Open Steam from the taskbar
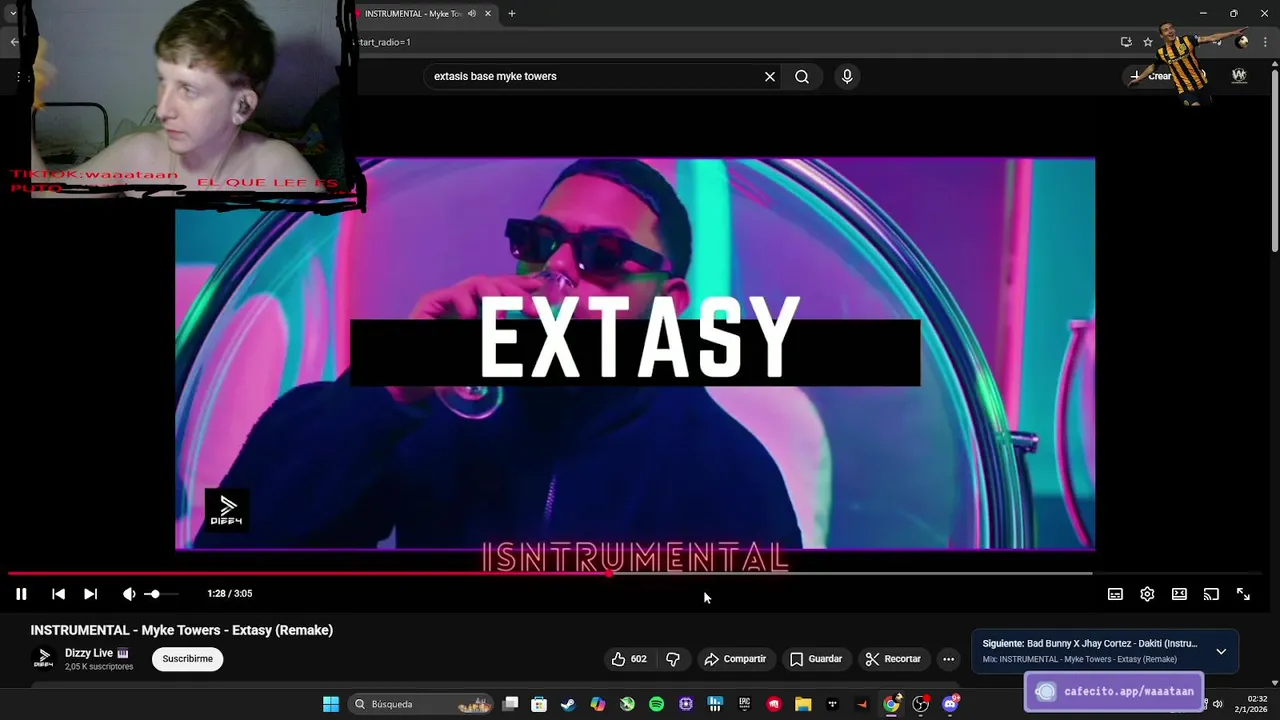The height and width of the screenshot is (720, 1280). coord(568,704)
